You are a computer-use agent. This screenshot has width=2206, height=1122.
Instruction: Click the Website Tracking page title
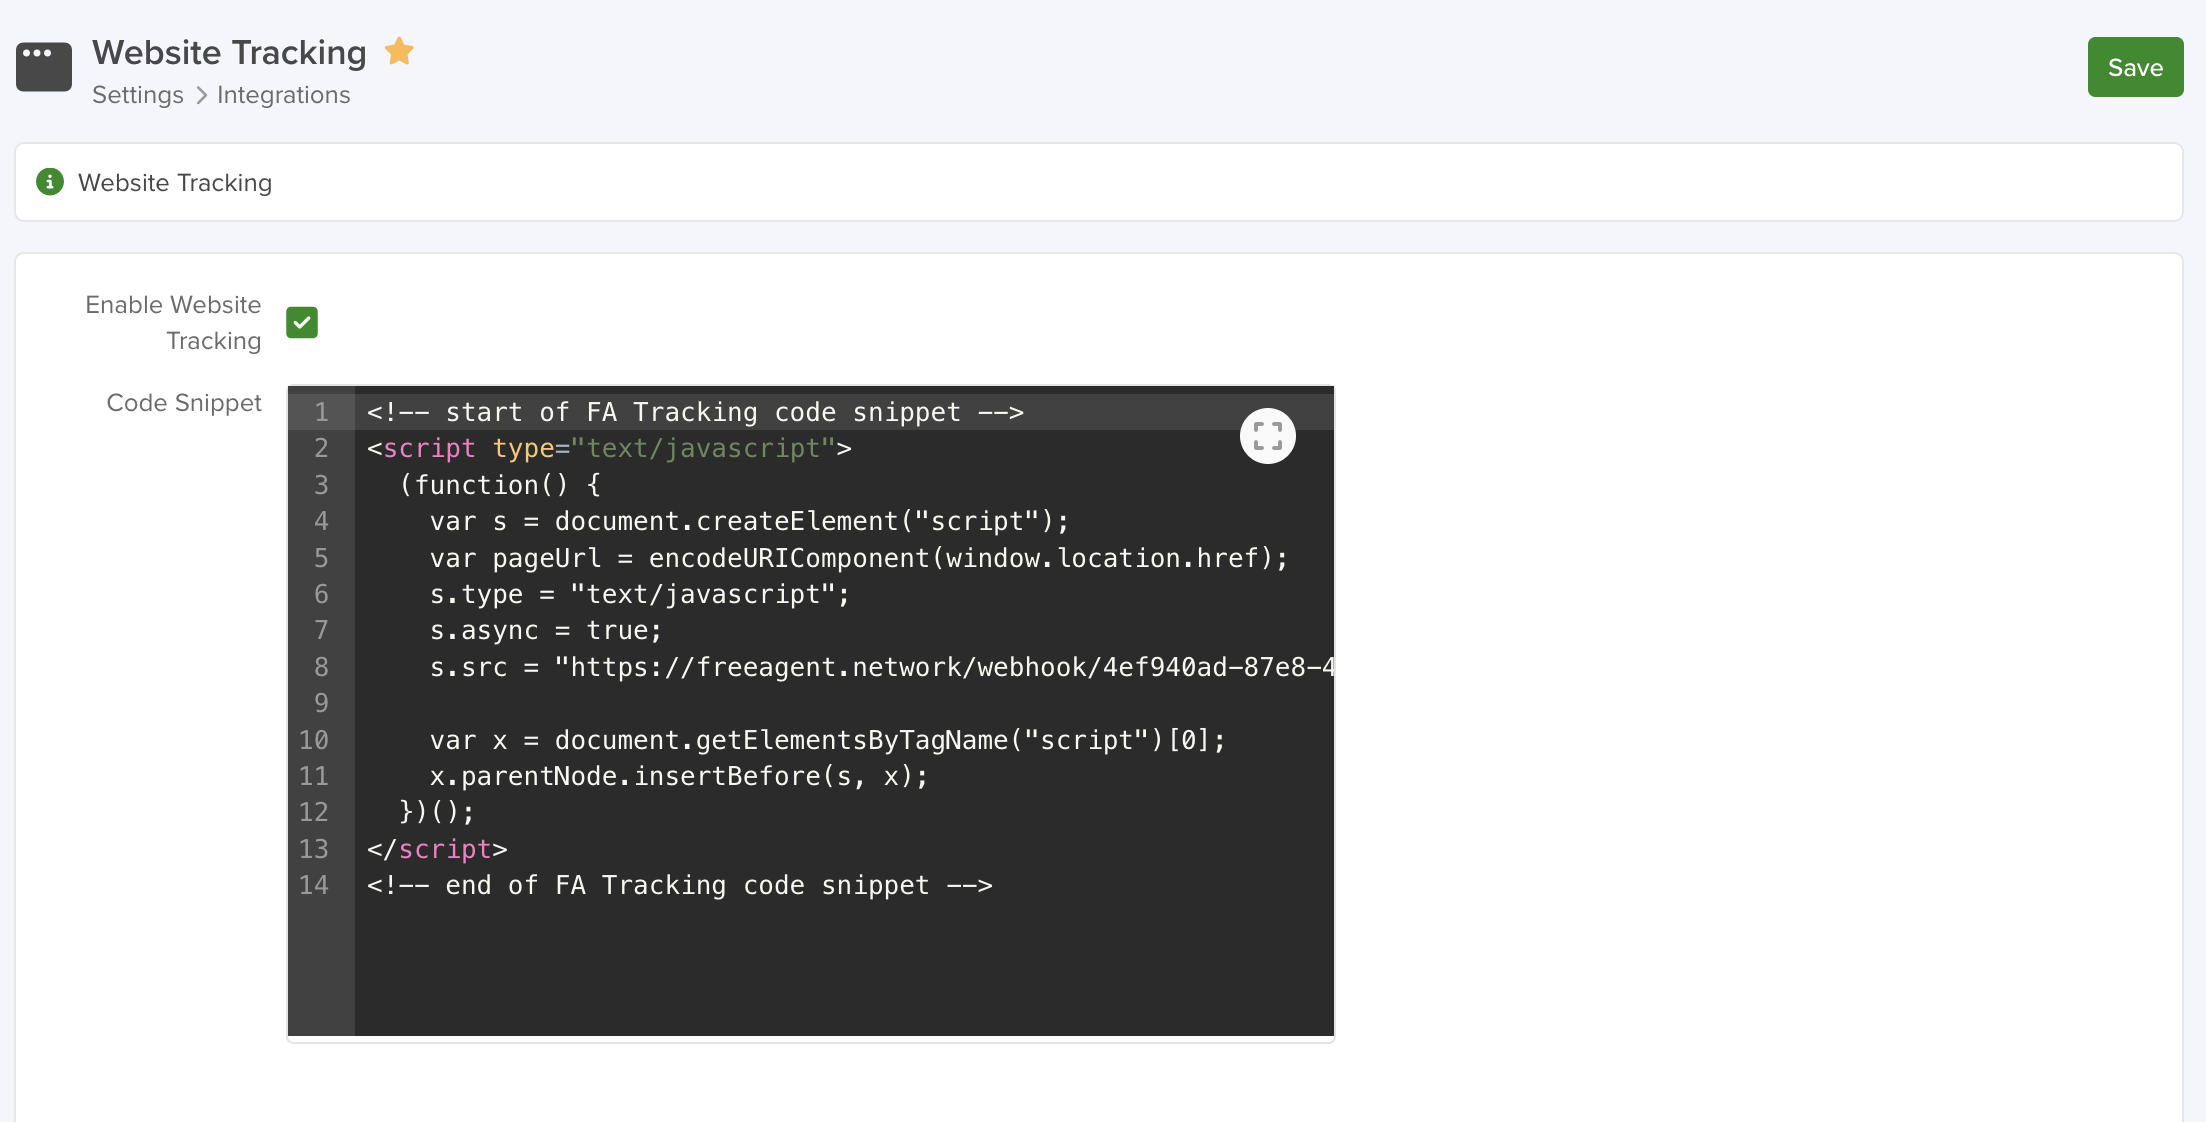pos(230,52)
